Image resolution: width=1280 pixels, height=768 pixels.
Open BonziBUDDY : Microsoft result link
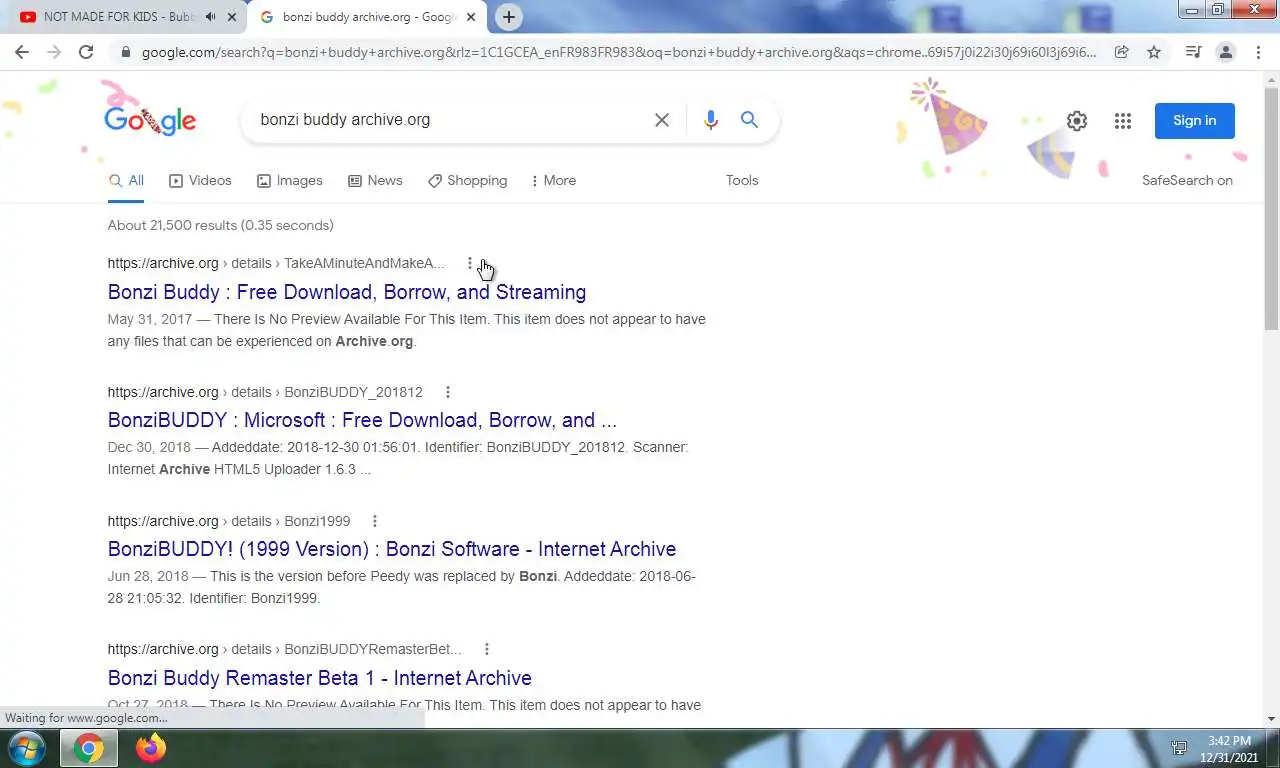pos(362,420)
